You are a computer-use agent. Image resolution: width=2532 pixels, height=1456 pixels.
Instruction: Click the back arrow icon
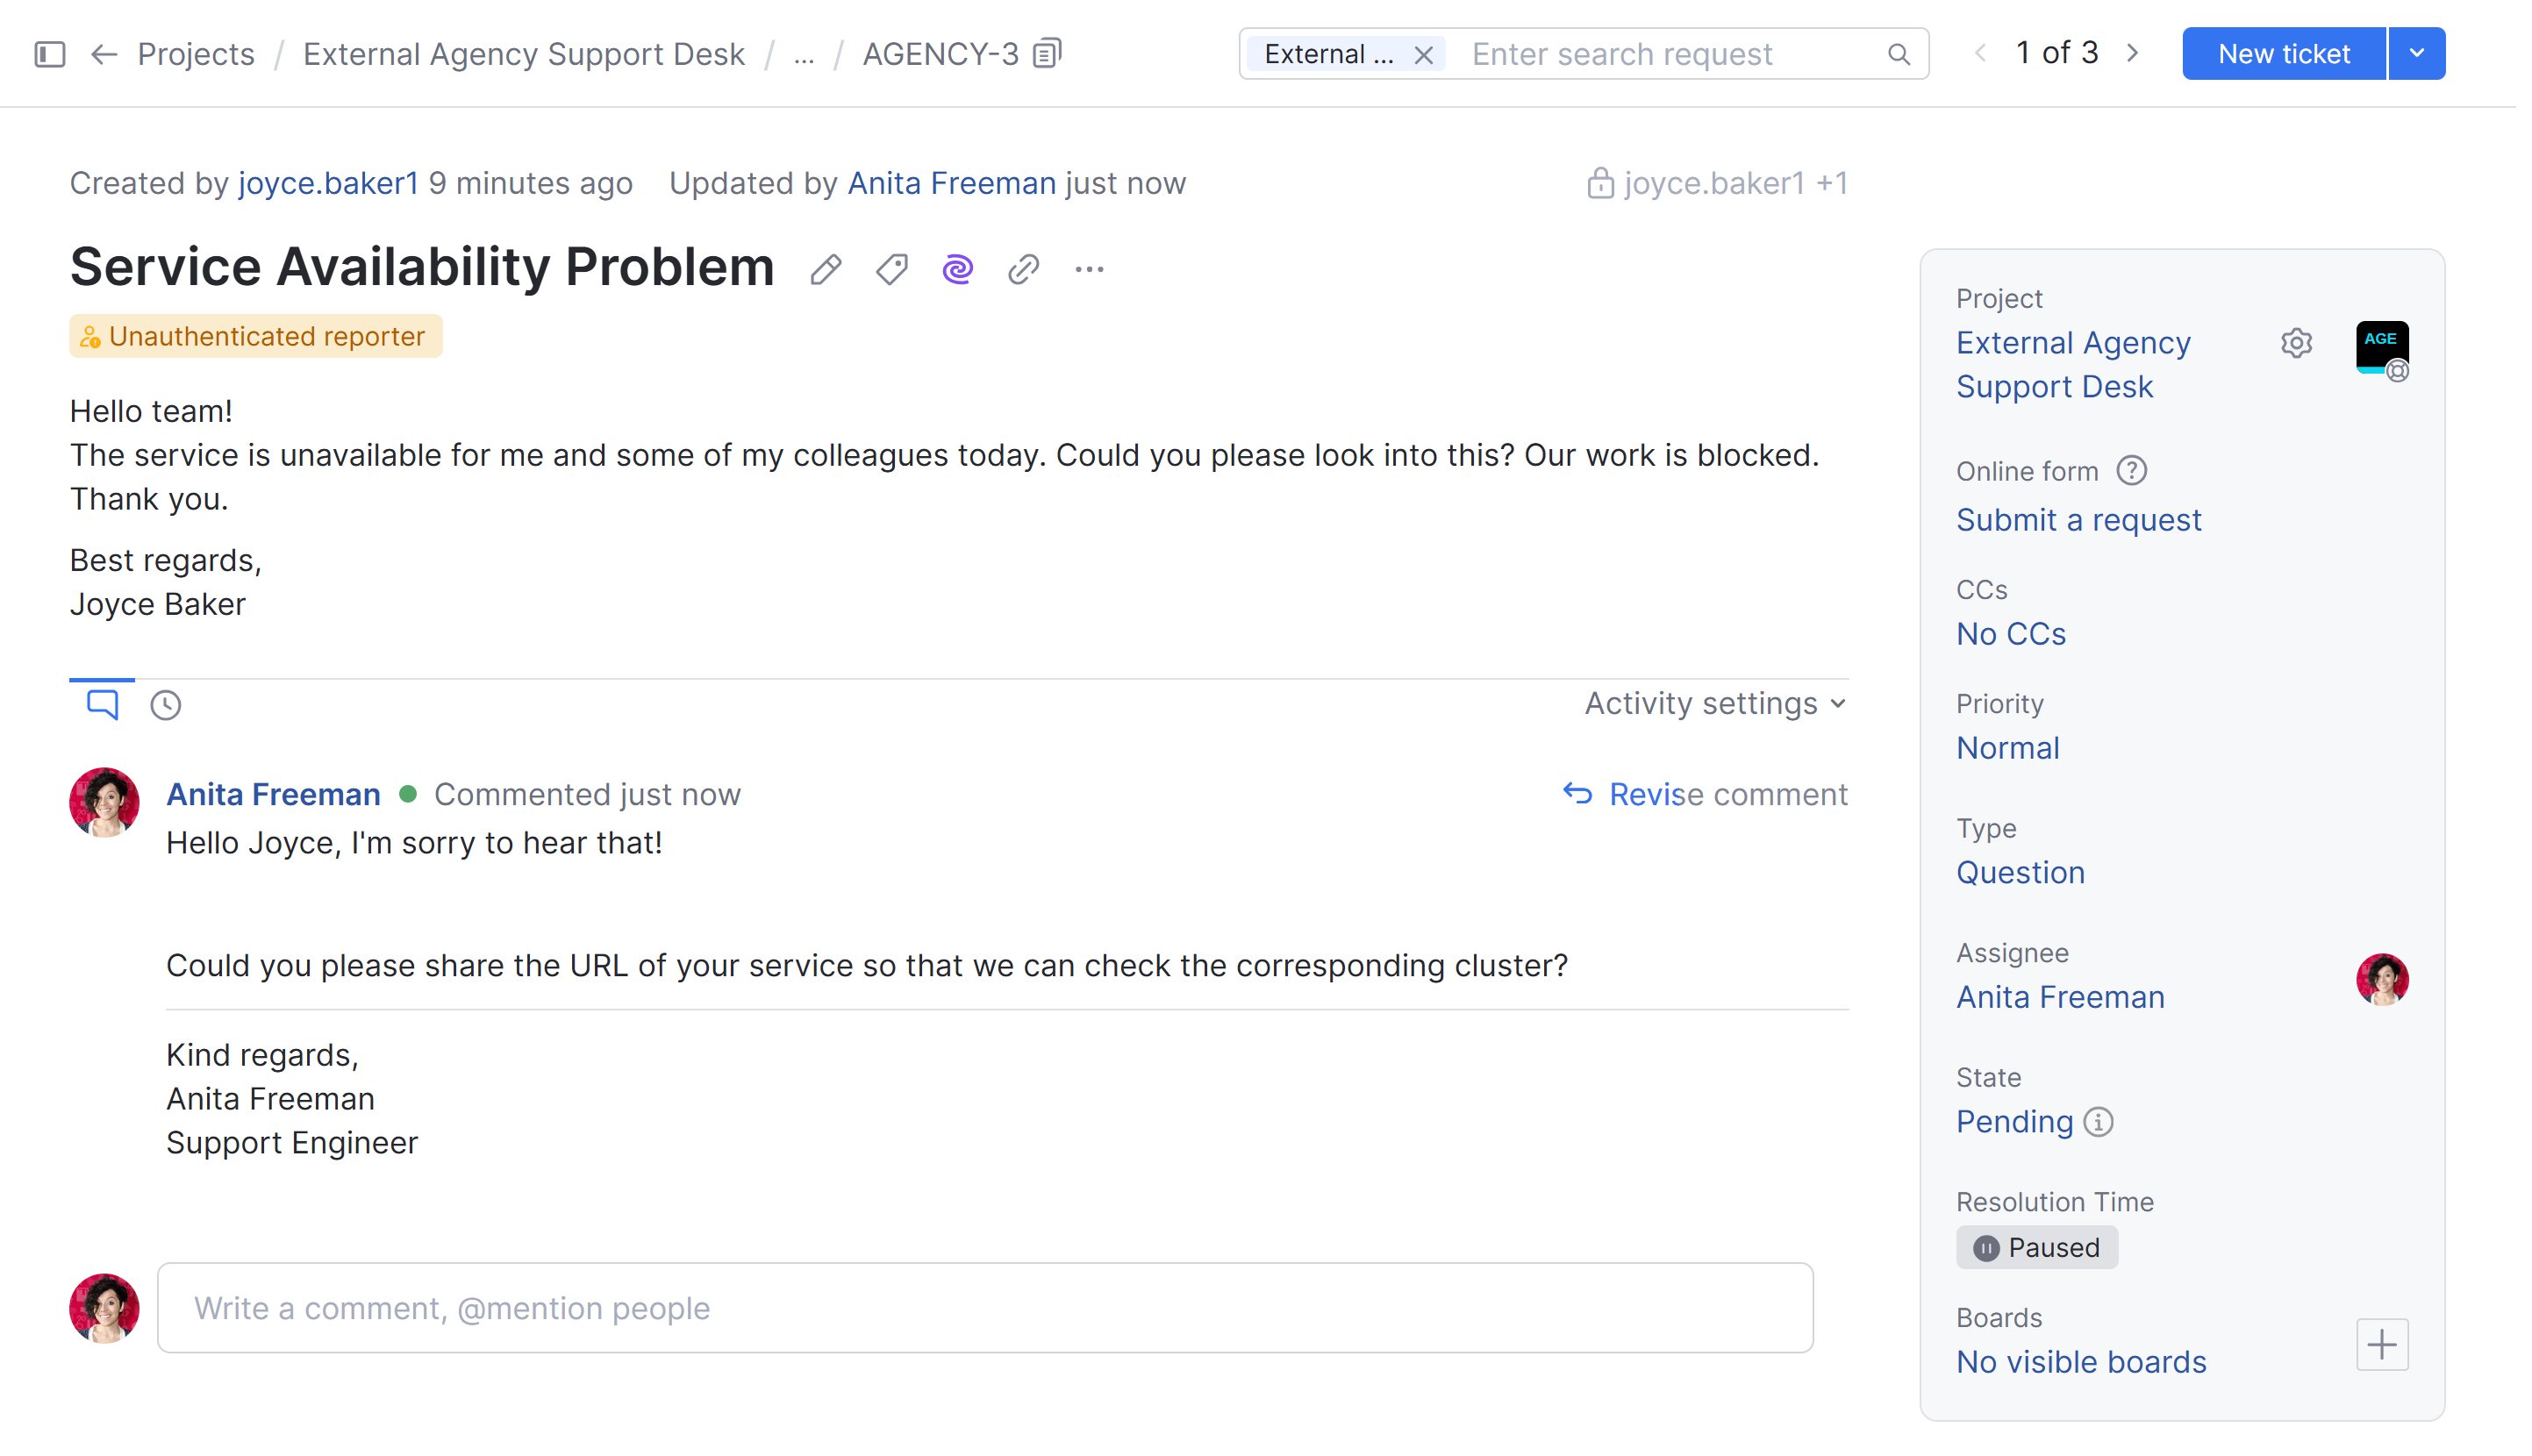coord(104,54)
